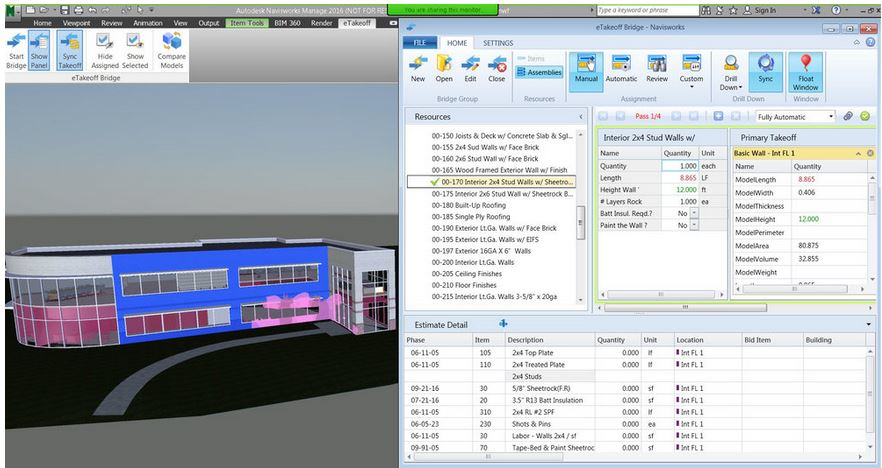Click the Open folder icon in quick access toolbar
Viewport: 882px width, 468px height.
[x=44, y=10]
